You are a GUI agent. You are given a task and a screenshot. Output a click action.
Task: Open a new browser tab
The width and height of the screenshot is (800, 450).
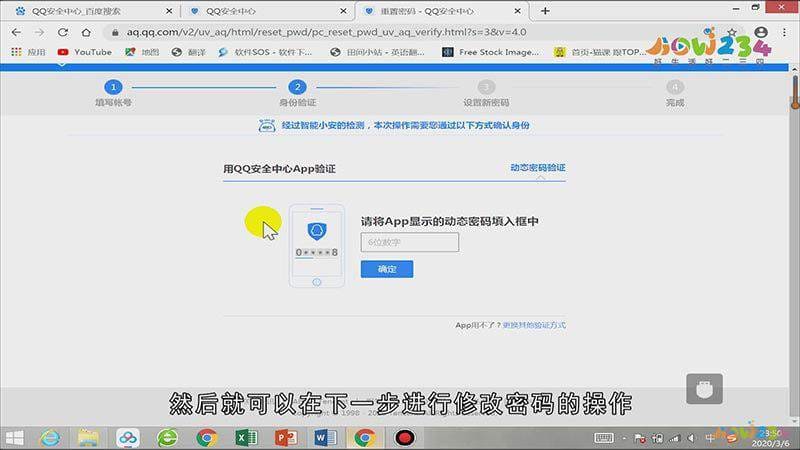[x=545, y=11]
